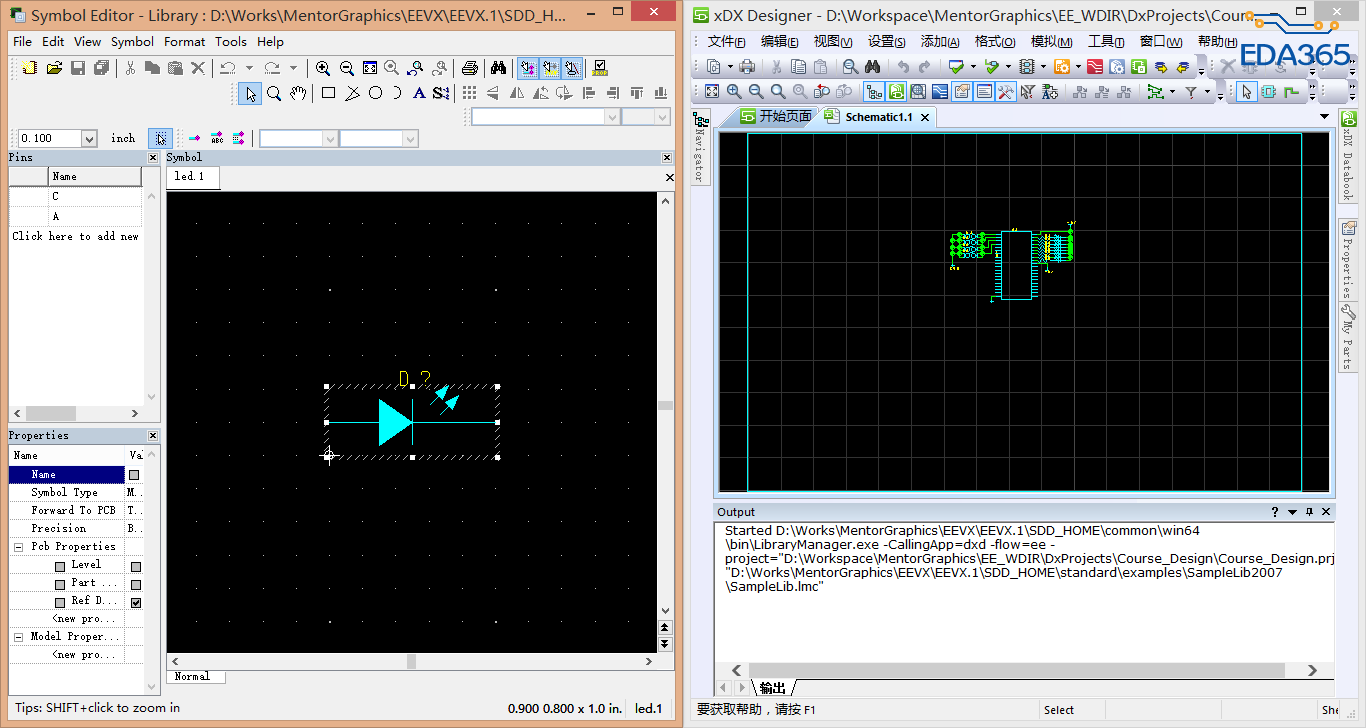Click the add pin arrow icon
The width and height of the screenshot is (1366, 728).
click(x=194, y=138)
